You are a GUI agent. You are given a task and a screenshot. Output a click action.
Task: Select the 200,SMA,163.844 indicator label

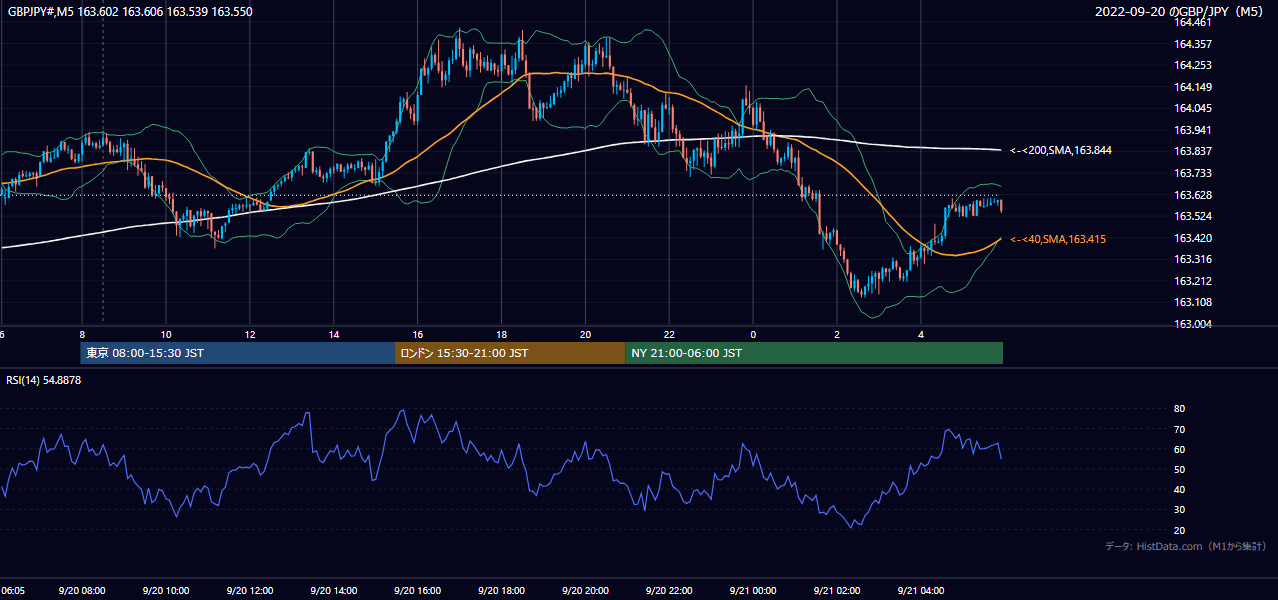coord(1061,150)
